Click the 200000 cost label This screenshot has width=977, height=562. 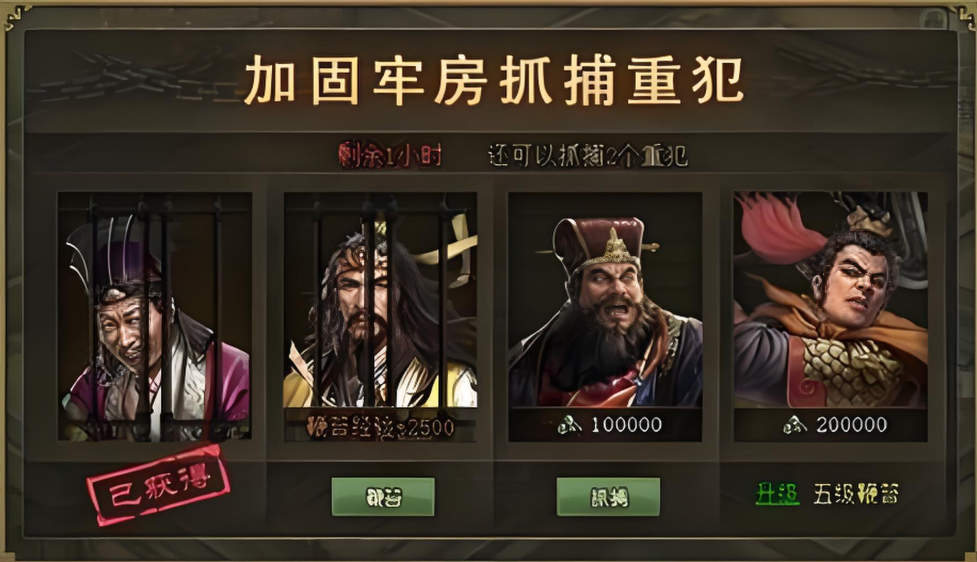click(852, 426)
